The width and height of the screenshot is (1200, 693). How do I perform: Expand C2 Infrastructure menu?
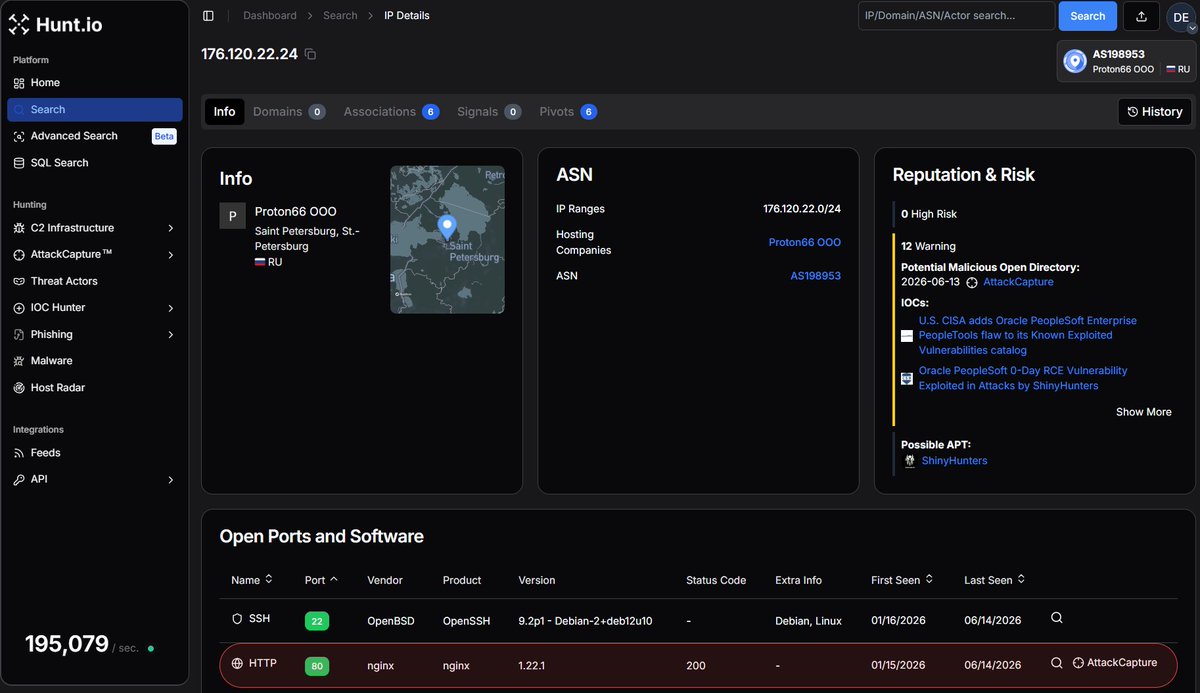pyautogui.click(x=95, y=228)
